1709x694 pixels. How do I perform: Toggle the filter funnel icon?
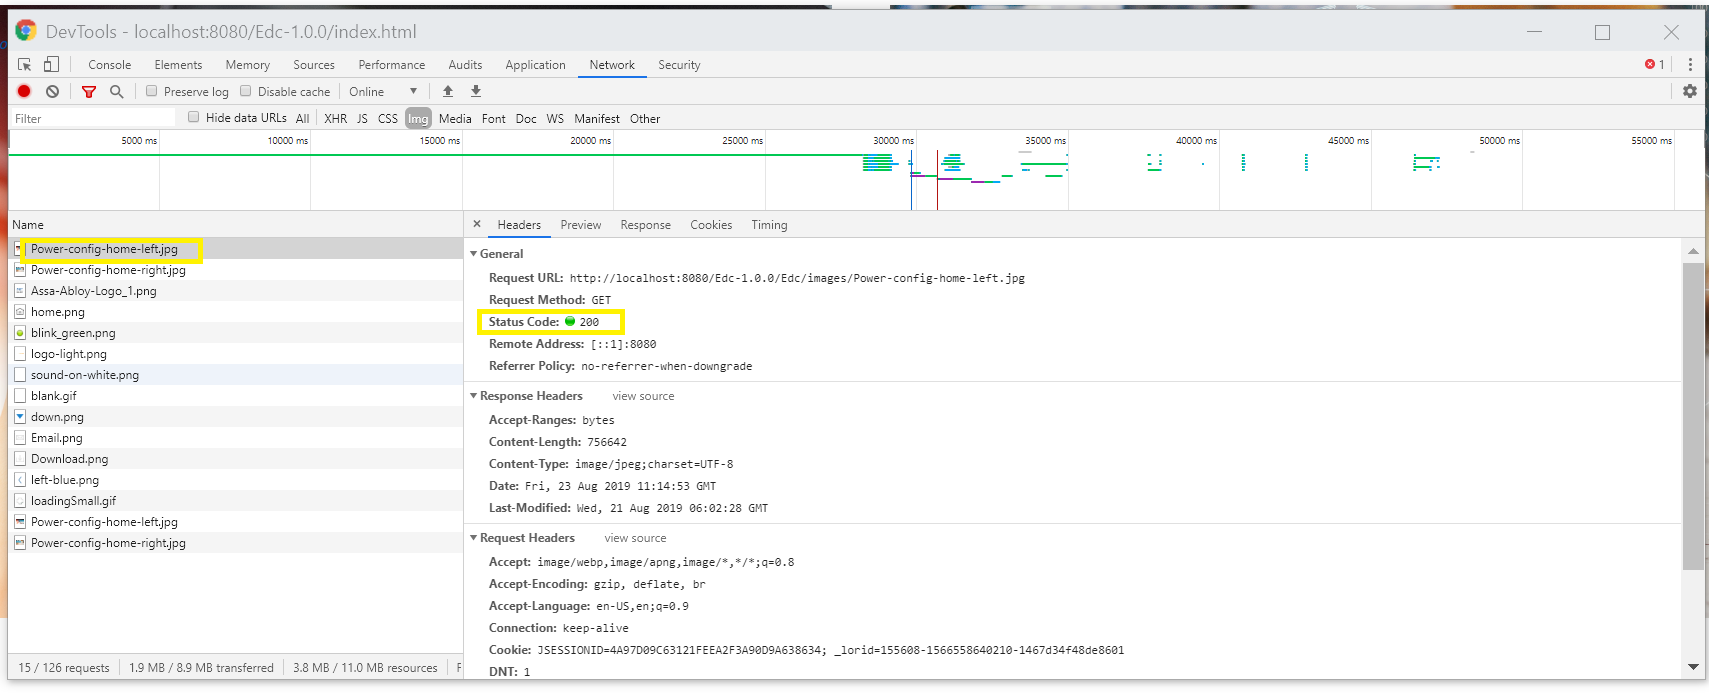(x=89, y=91)
